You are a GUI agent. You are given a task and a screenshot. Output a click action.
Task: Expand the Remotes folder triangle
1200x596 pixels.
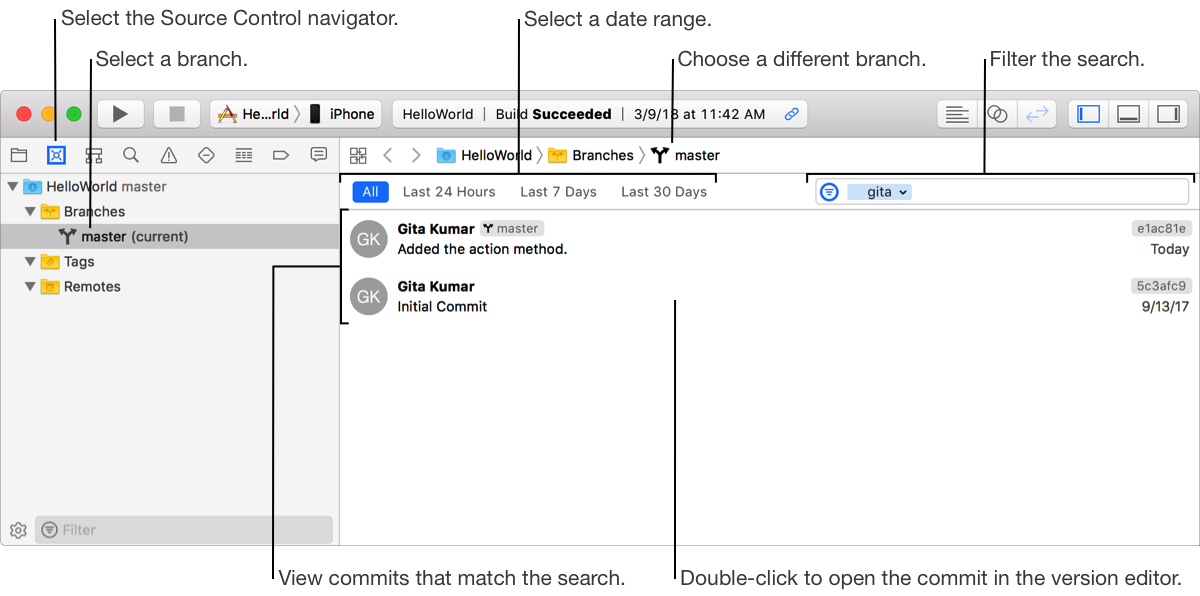pos(30,286)
